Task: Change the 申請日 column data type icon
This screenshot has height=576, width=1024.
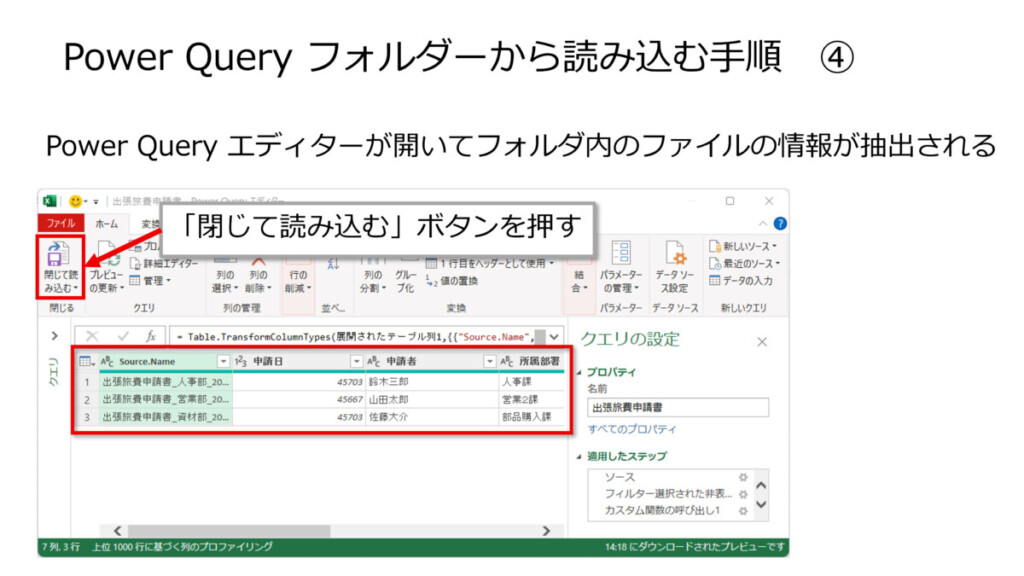Action: [x=240, y=361]
